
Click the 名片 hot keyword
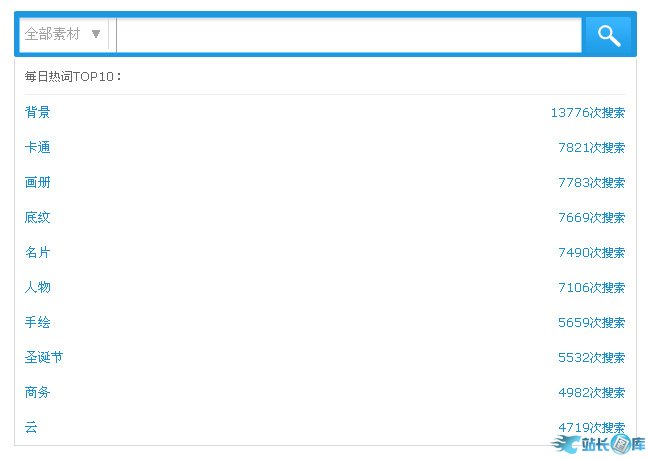click(38, 252)
